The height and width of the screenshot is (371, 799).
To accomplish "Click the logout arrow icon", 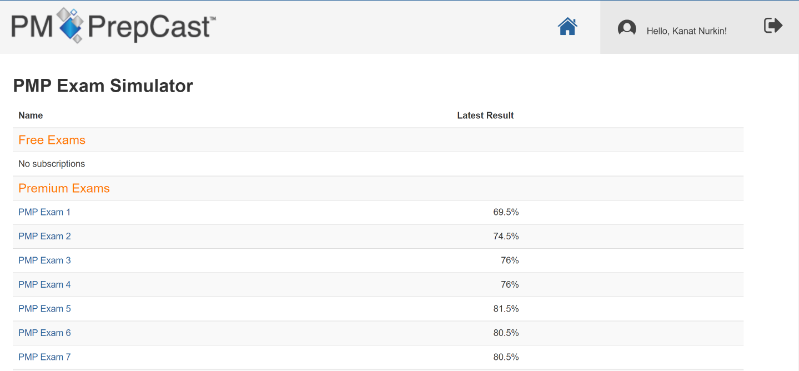I will tap(773, 25).
